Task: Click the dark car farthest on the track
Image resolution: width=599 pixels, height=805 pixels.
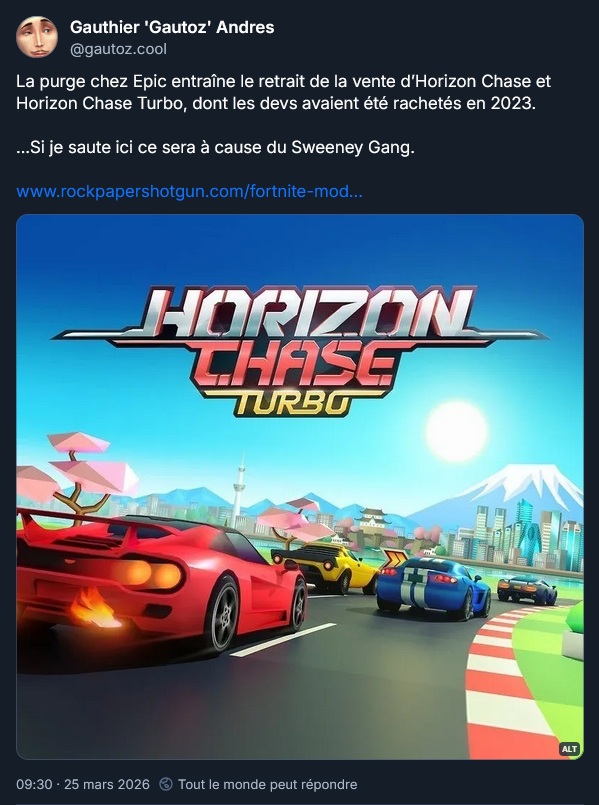Action: 527,589
